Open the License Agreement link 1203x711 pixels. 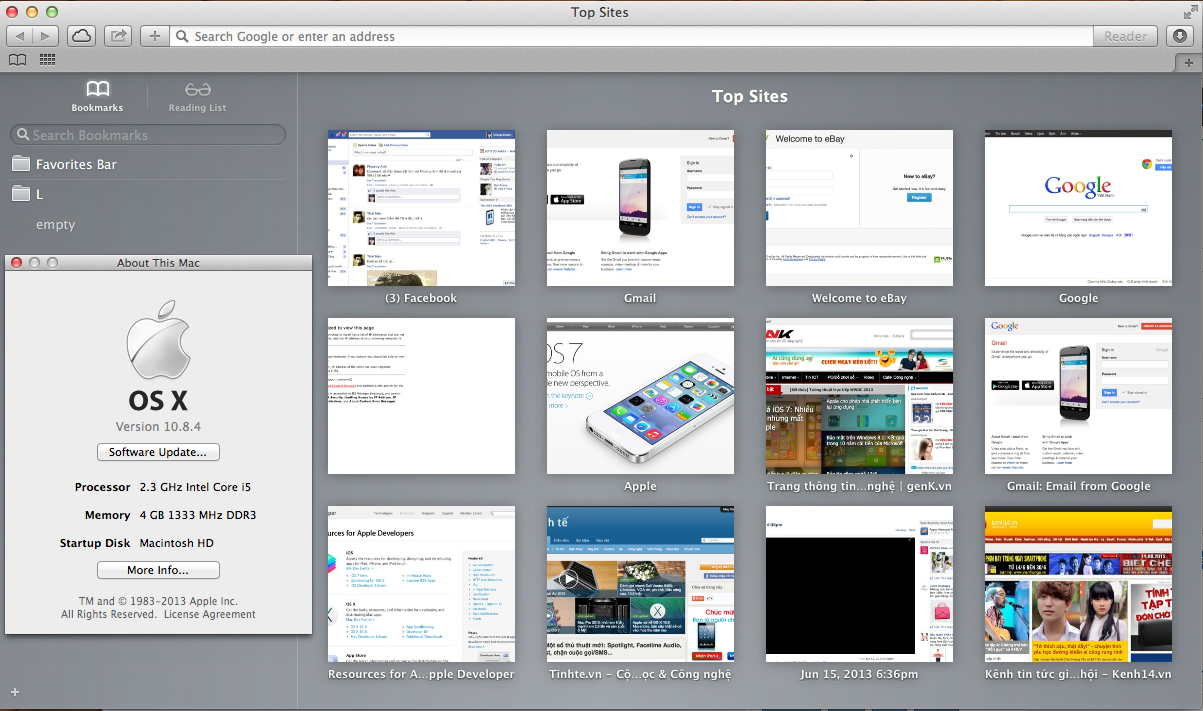[210, 614]
